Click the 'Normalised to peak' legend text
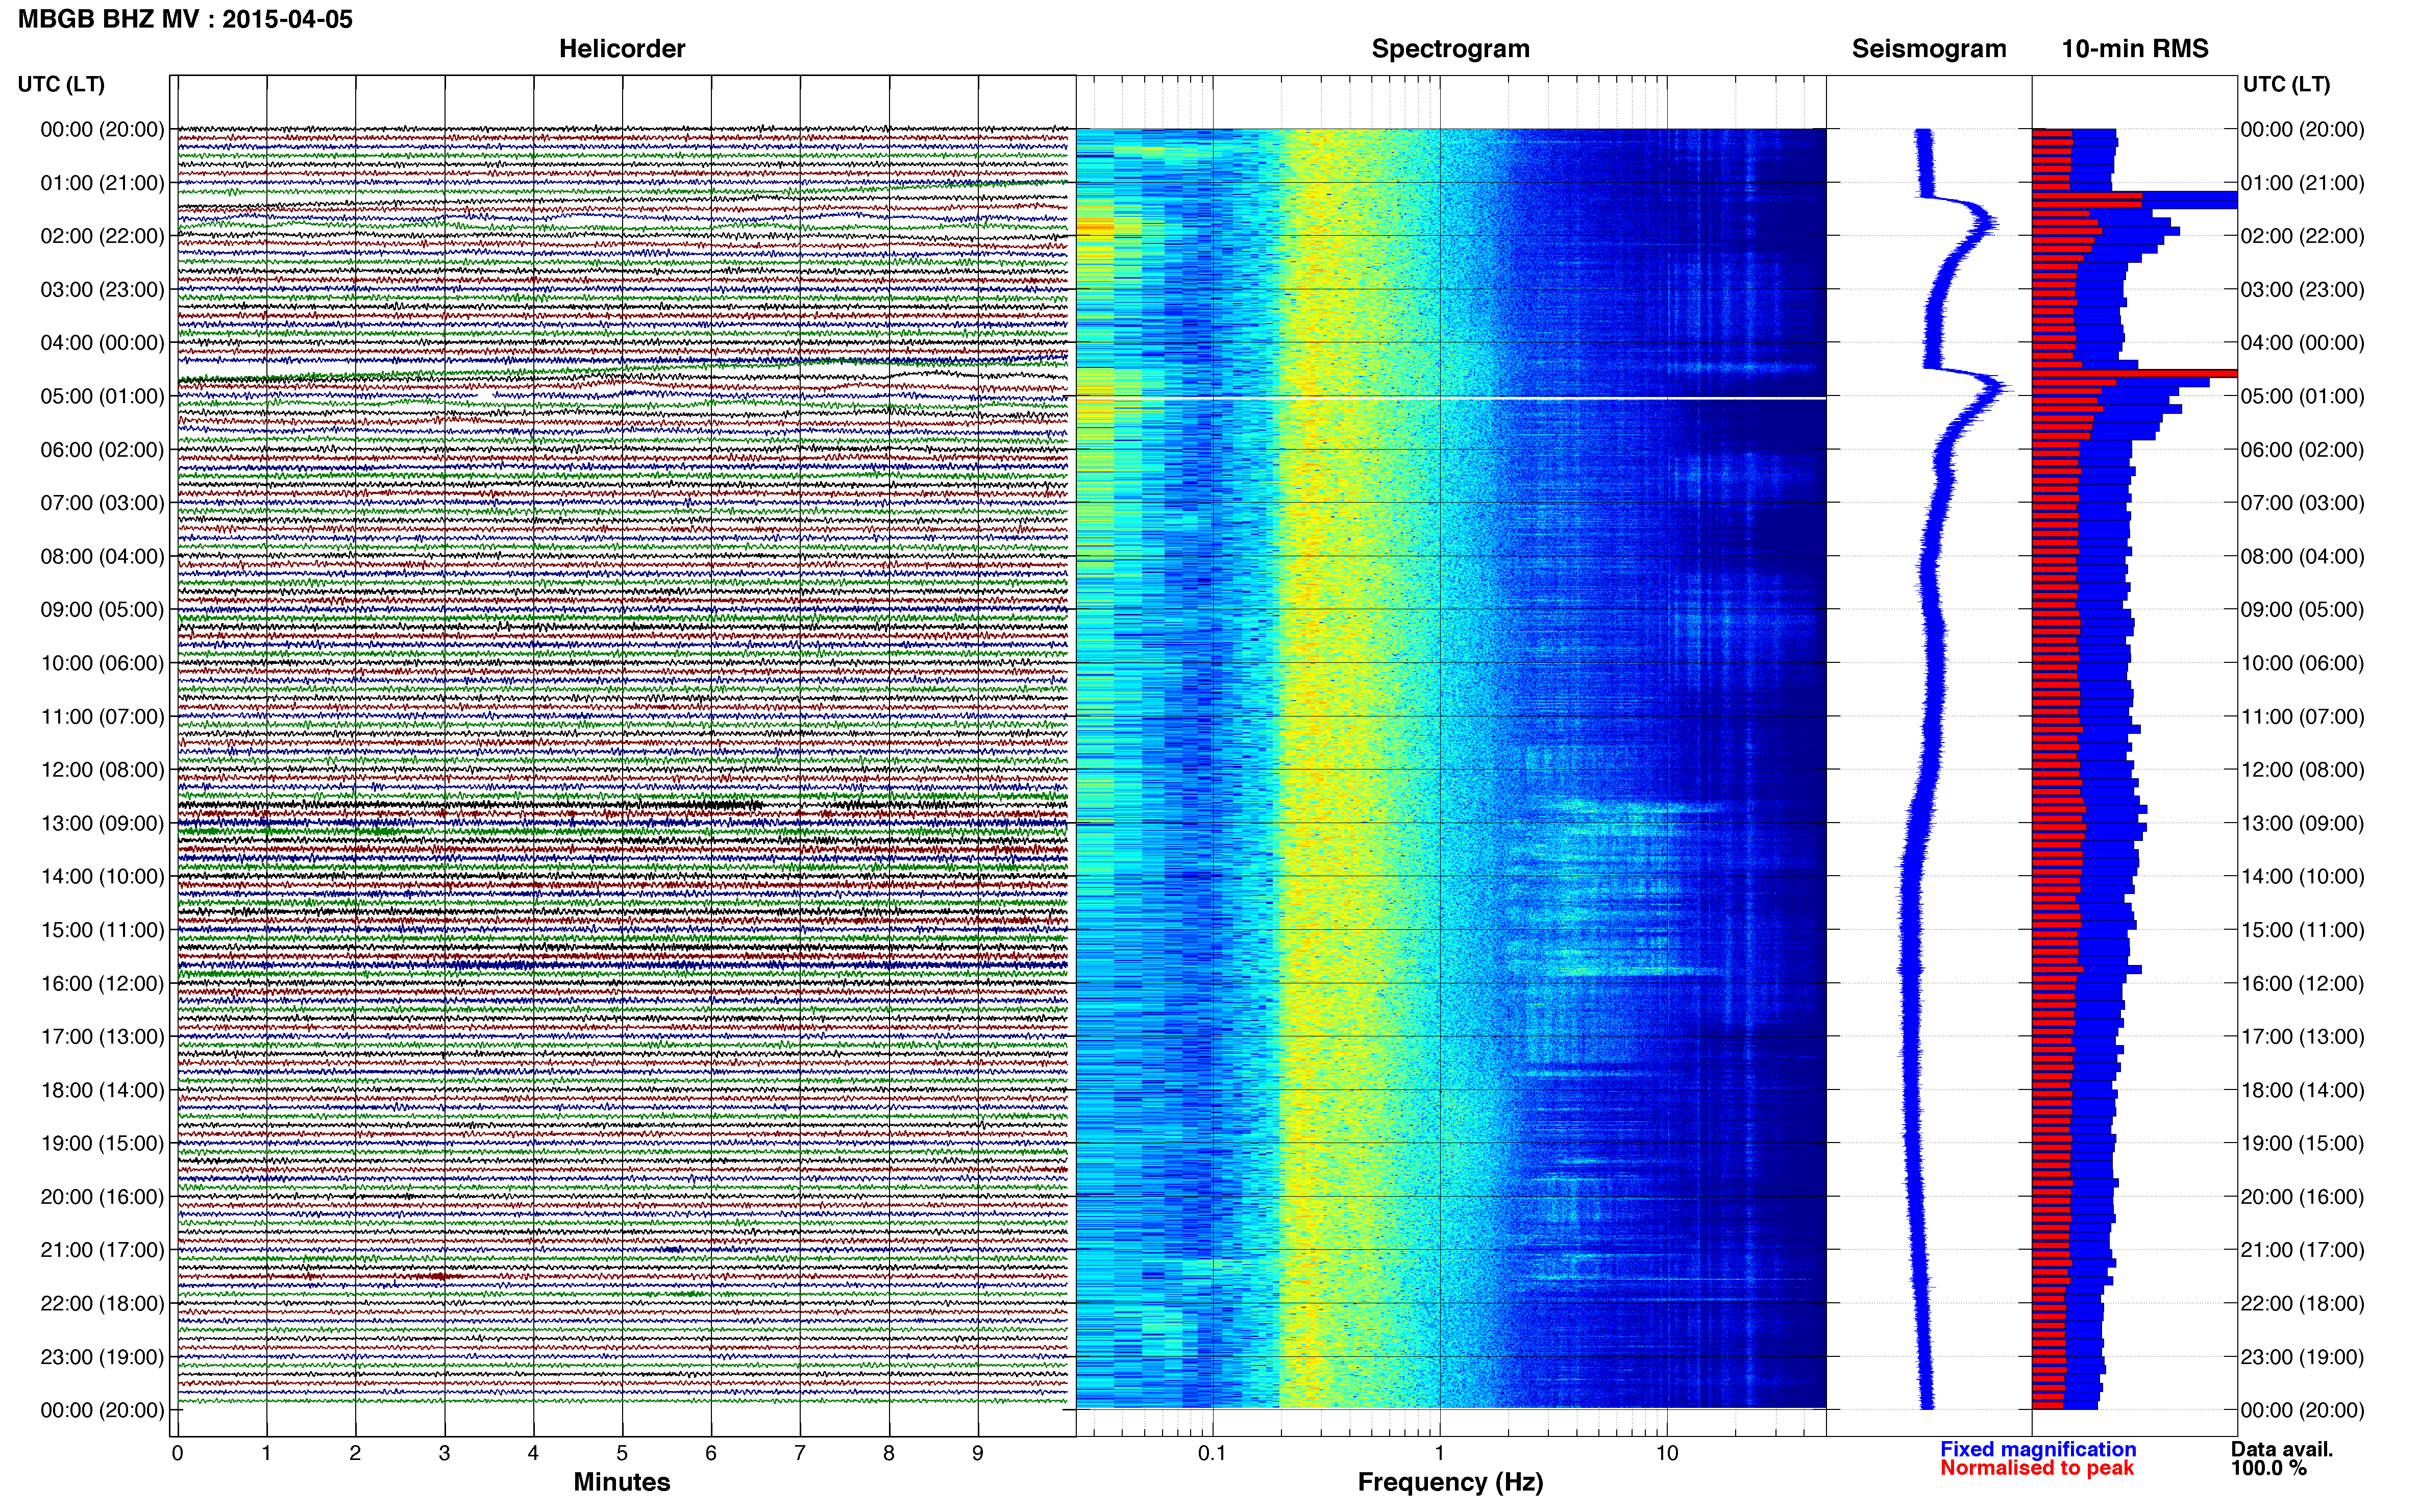Image resolution: width=2419 pixels, height=1512 pixels. 2037,1468
